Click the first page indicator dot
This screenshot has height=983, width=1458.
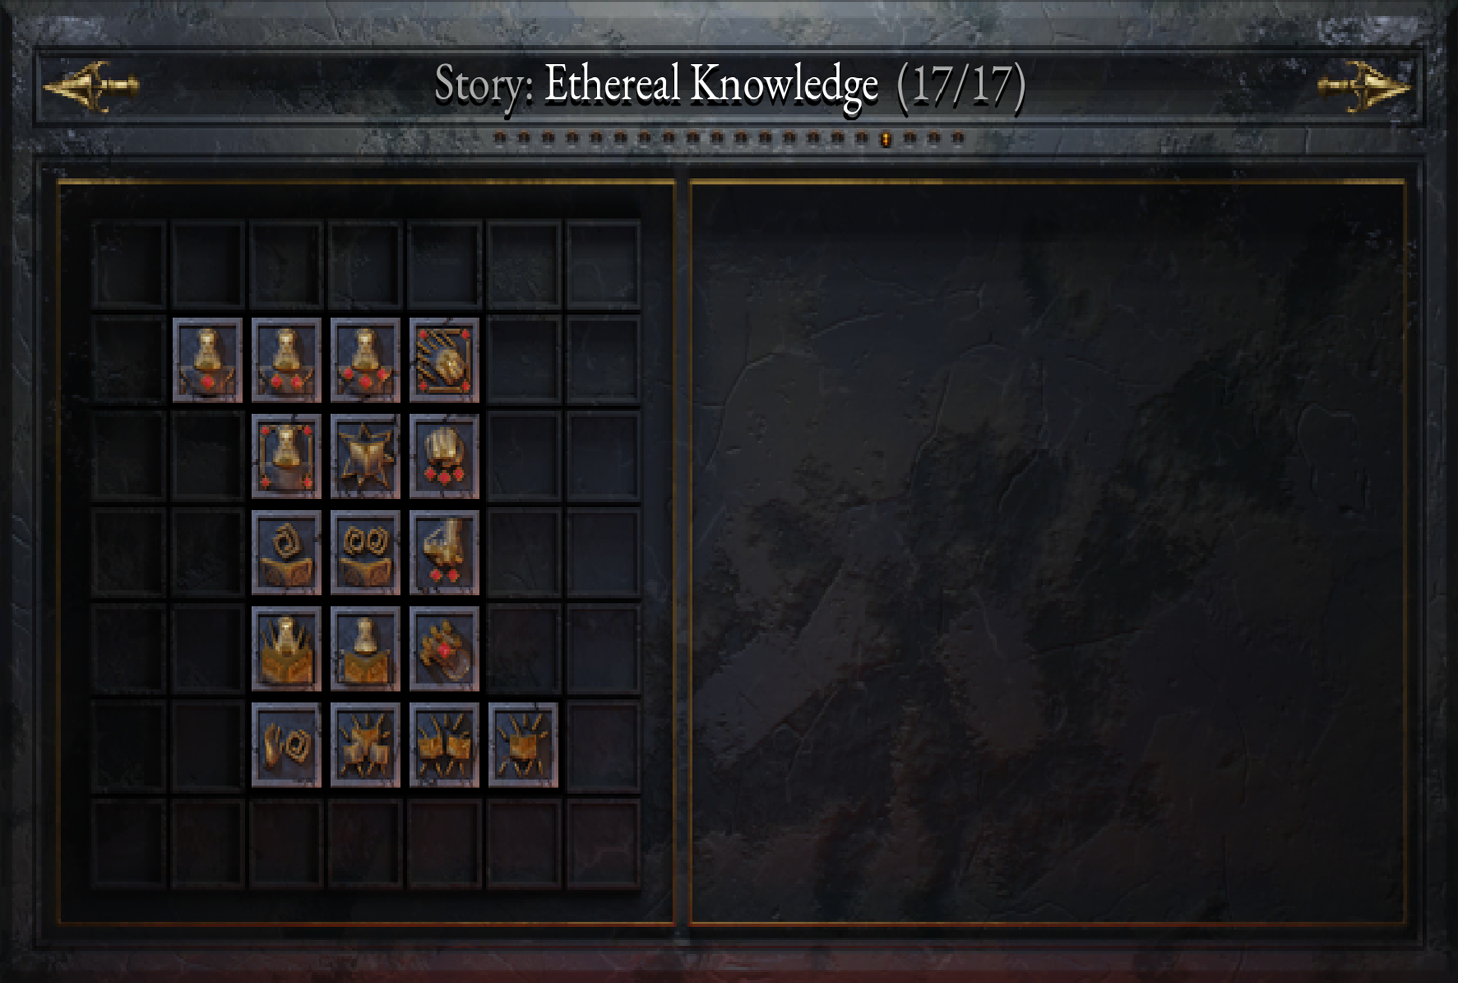tap(499, 138)
